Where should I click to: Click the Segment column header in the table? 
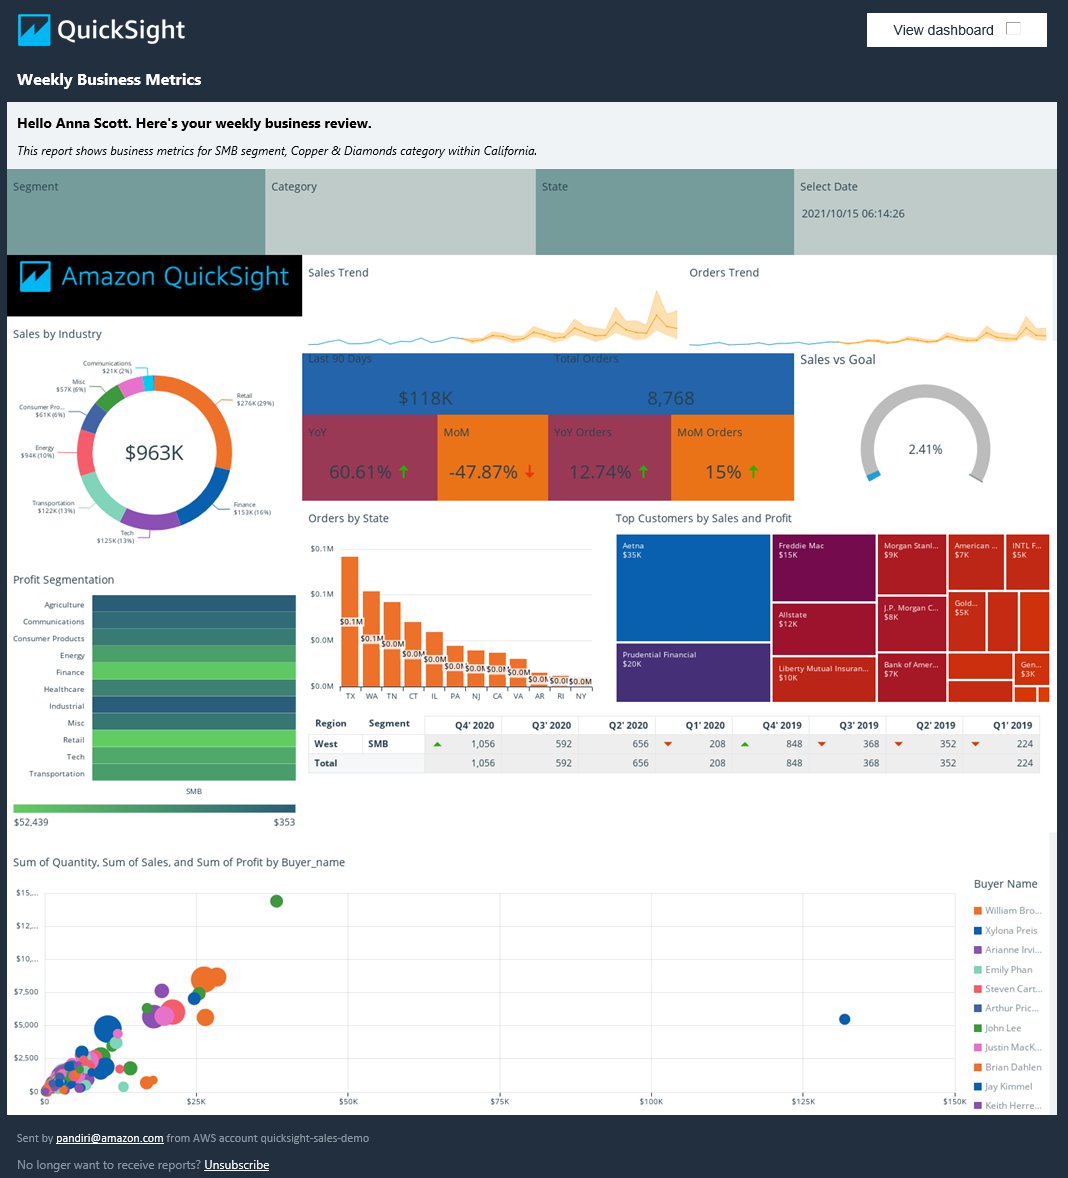pos(389,723)
